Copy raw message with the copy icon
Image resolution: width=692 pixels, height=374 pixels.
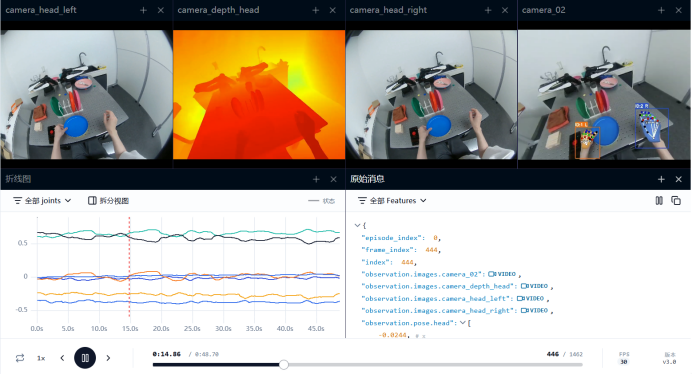[676, 200]
